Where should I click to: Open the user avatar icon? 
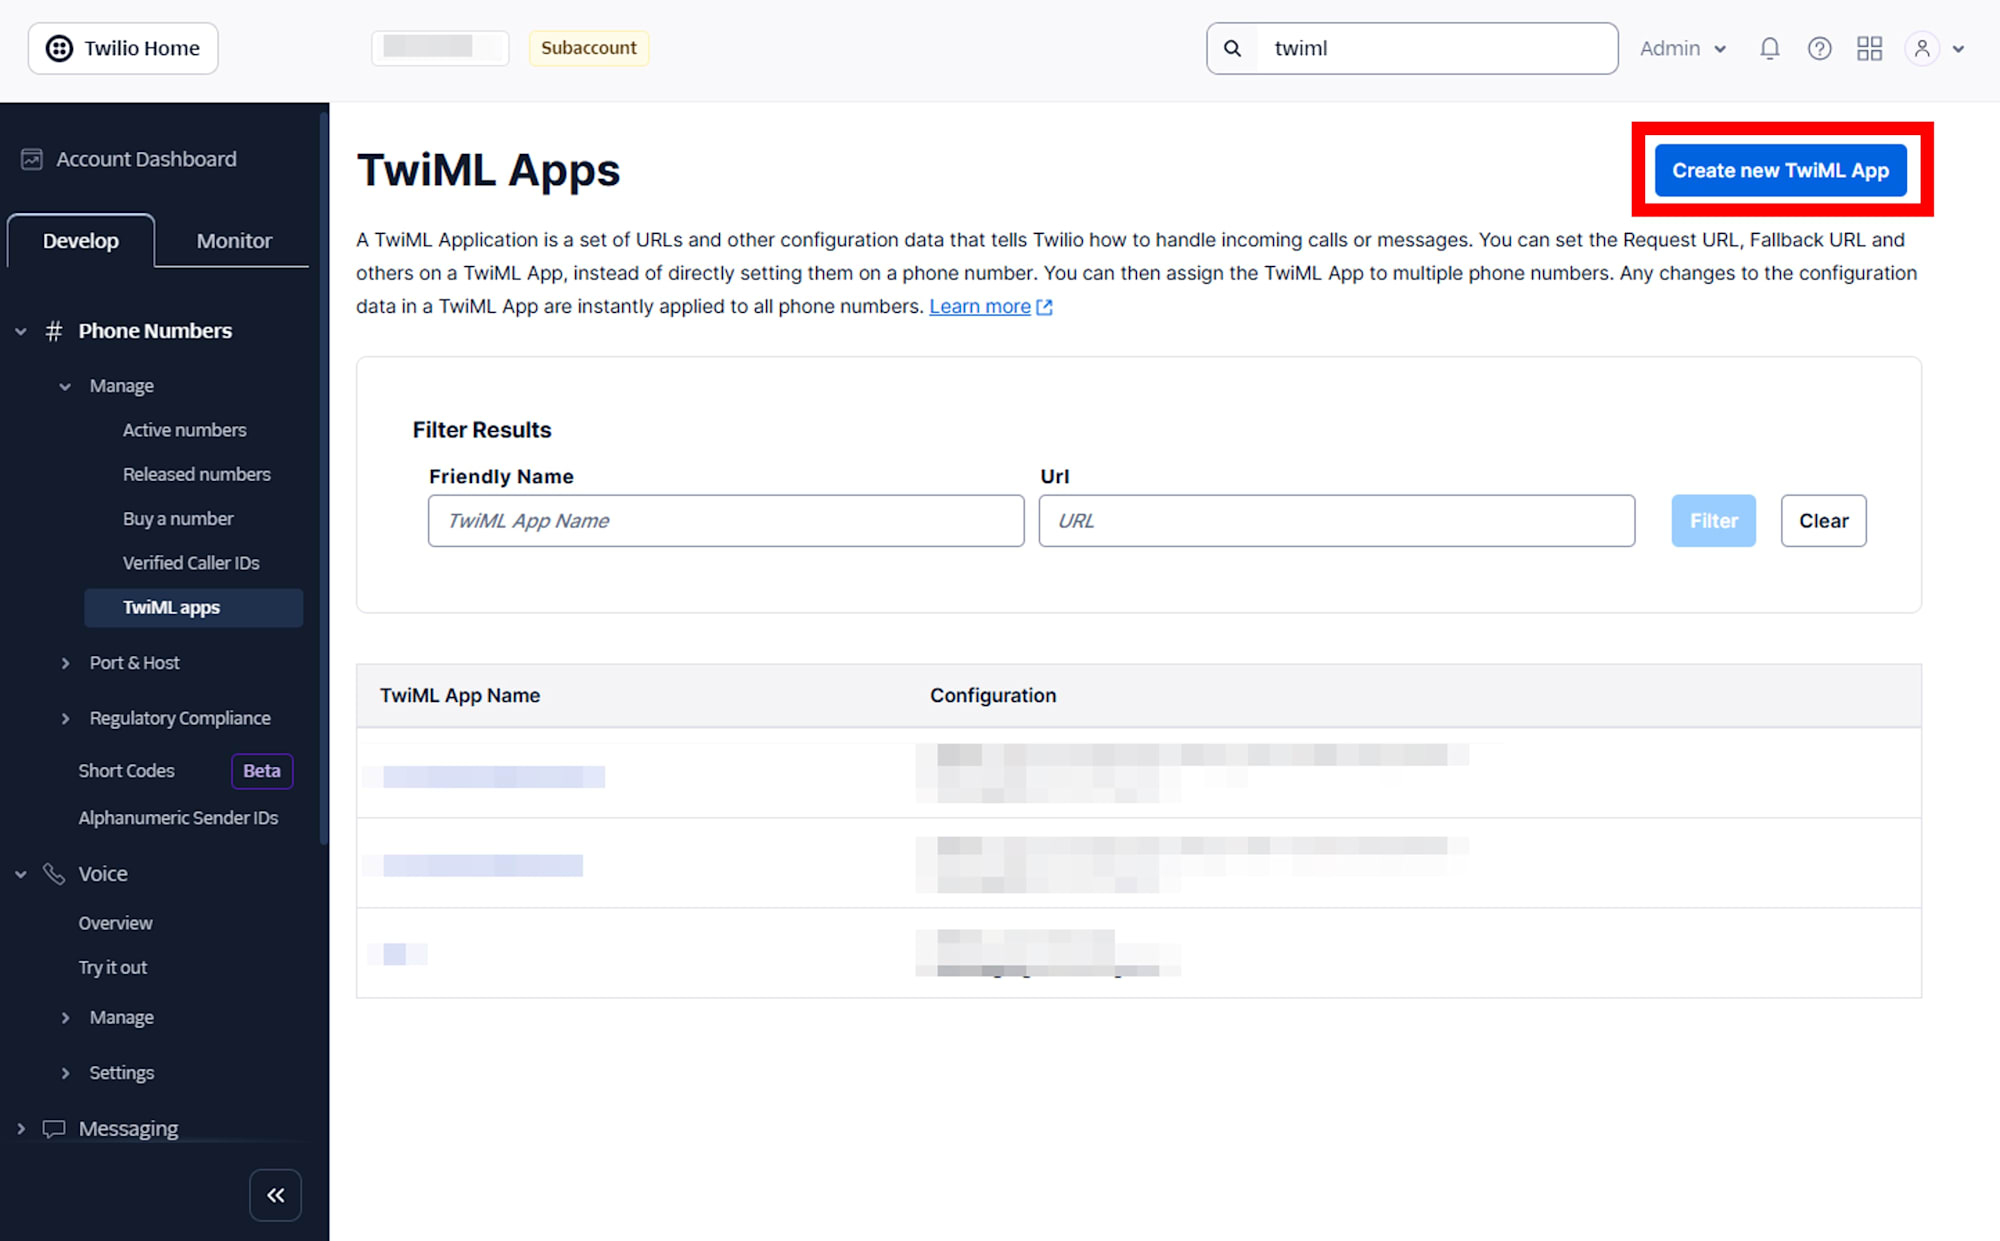pos(1922,48)
